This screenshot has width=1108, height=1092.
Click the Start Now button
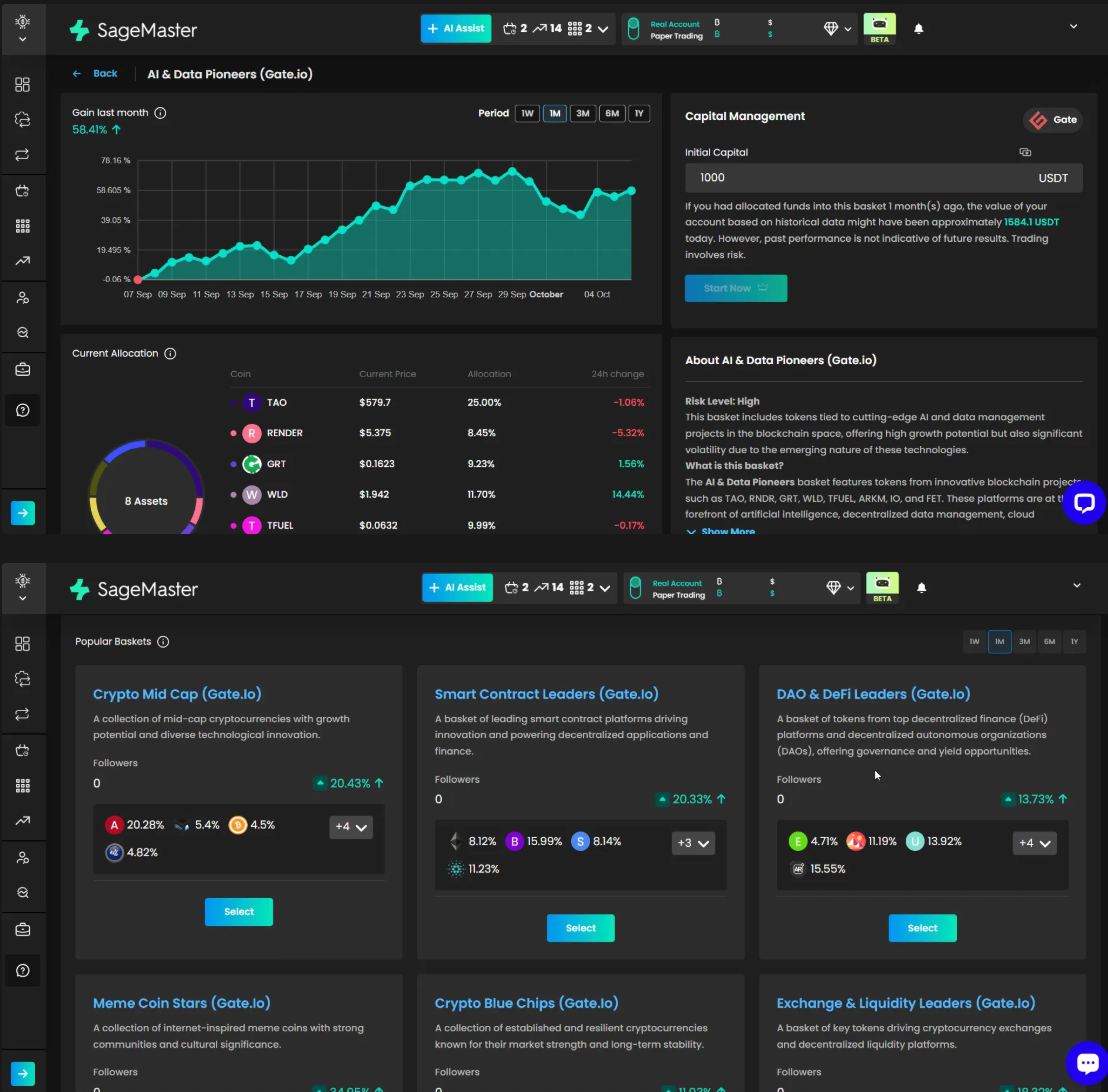[736, 288]
